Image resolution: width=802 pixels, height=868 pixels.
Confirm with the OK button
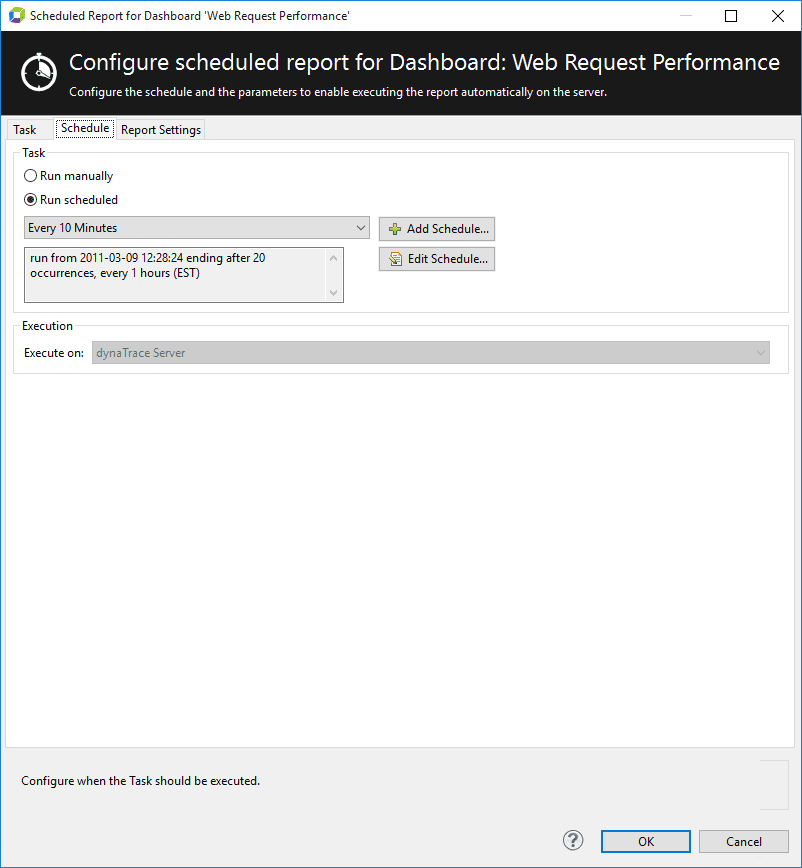click(x=645, y=841)
